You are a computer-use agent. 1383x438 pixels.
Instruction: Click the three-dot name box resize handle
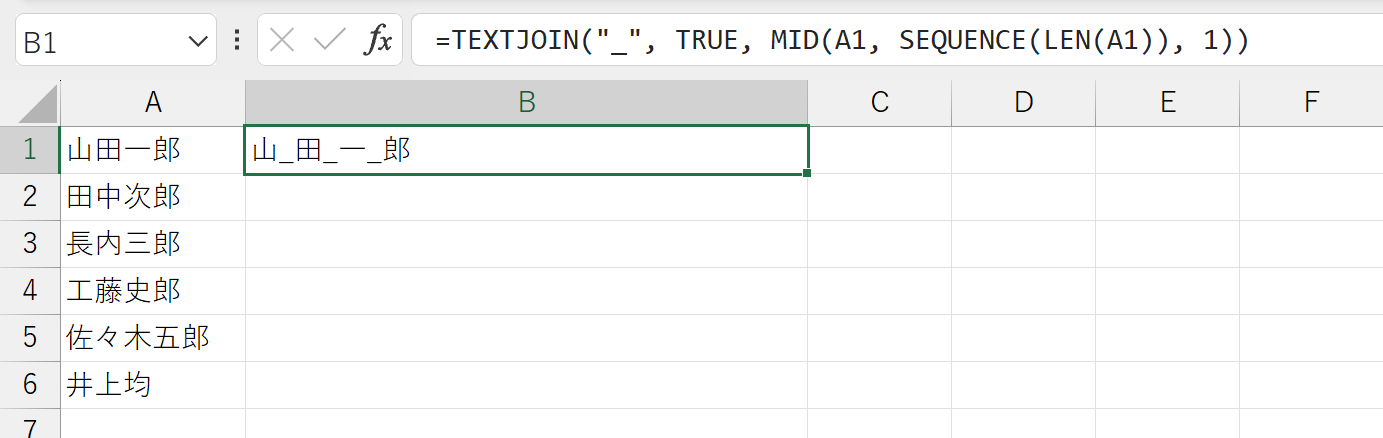pos(237,40)
